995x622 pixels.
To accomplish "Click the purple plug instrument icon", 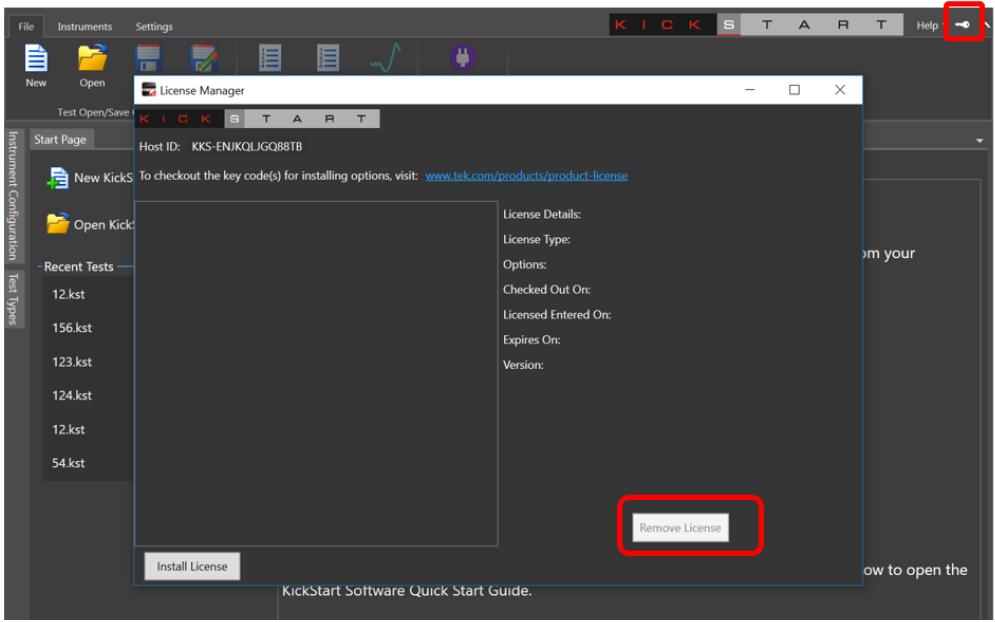I will [463, 57].
